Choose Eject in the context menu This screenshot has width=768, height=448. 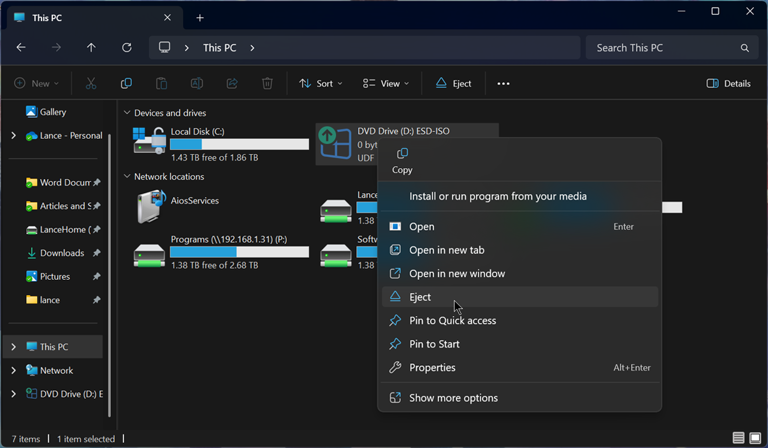pyautogui.click(x=520, y=297)
